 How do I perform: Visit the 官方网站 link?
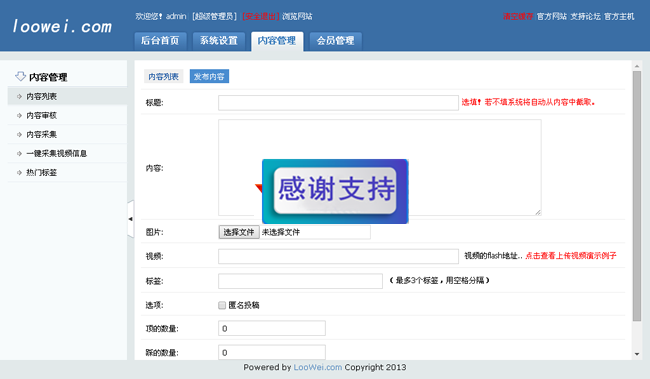tap(551, 16)
